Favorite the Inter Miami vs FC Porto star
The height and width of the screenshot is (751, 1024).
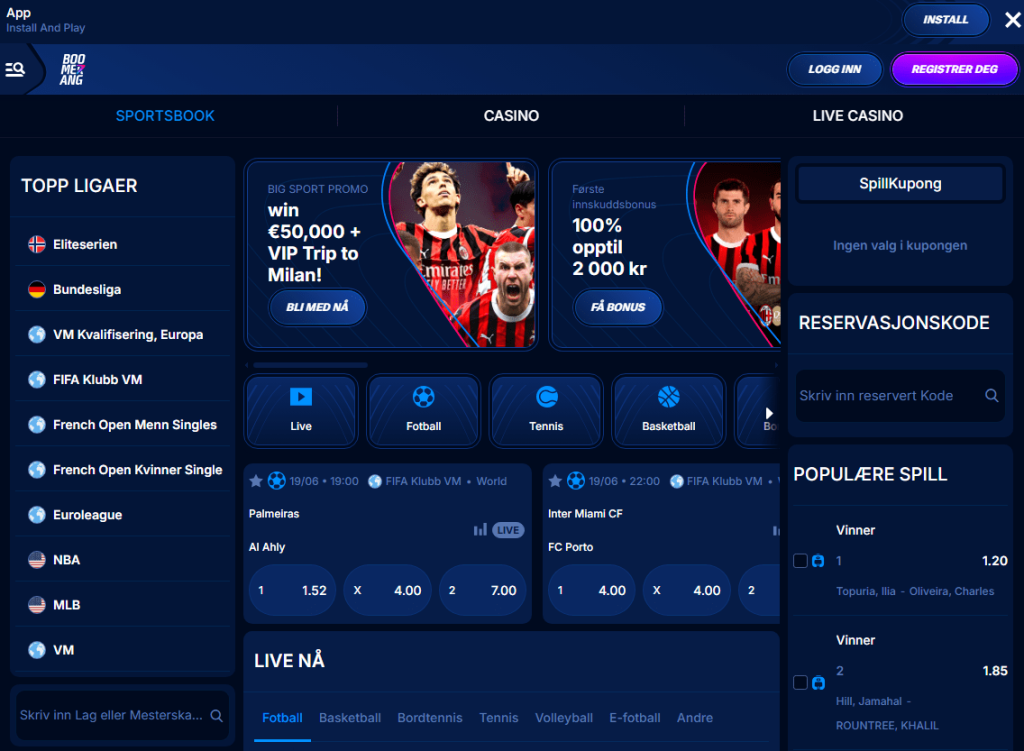(555, 481)
